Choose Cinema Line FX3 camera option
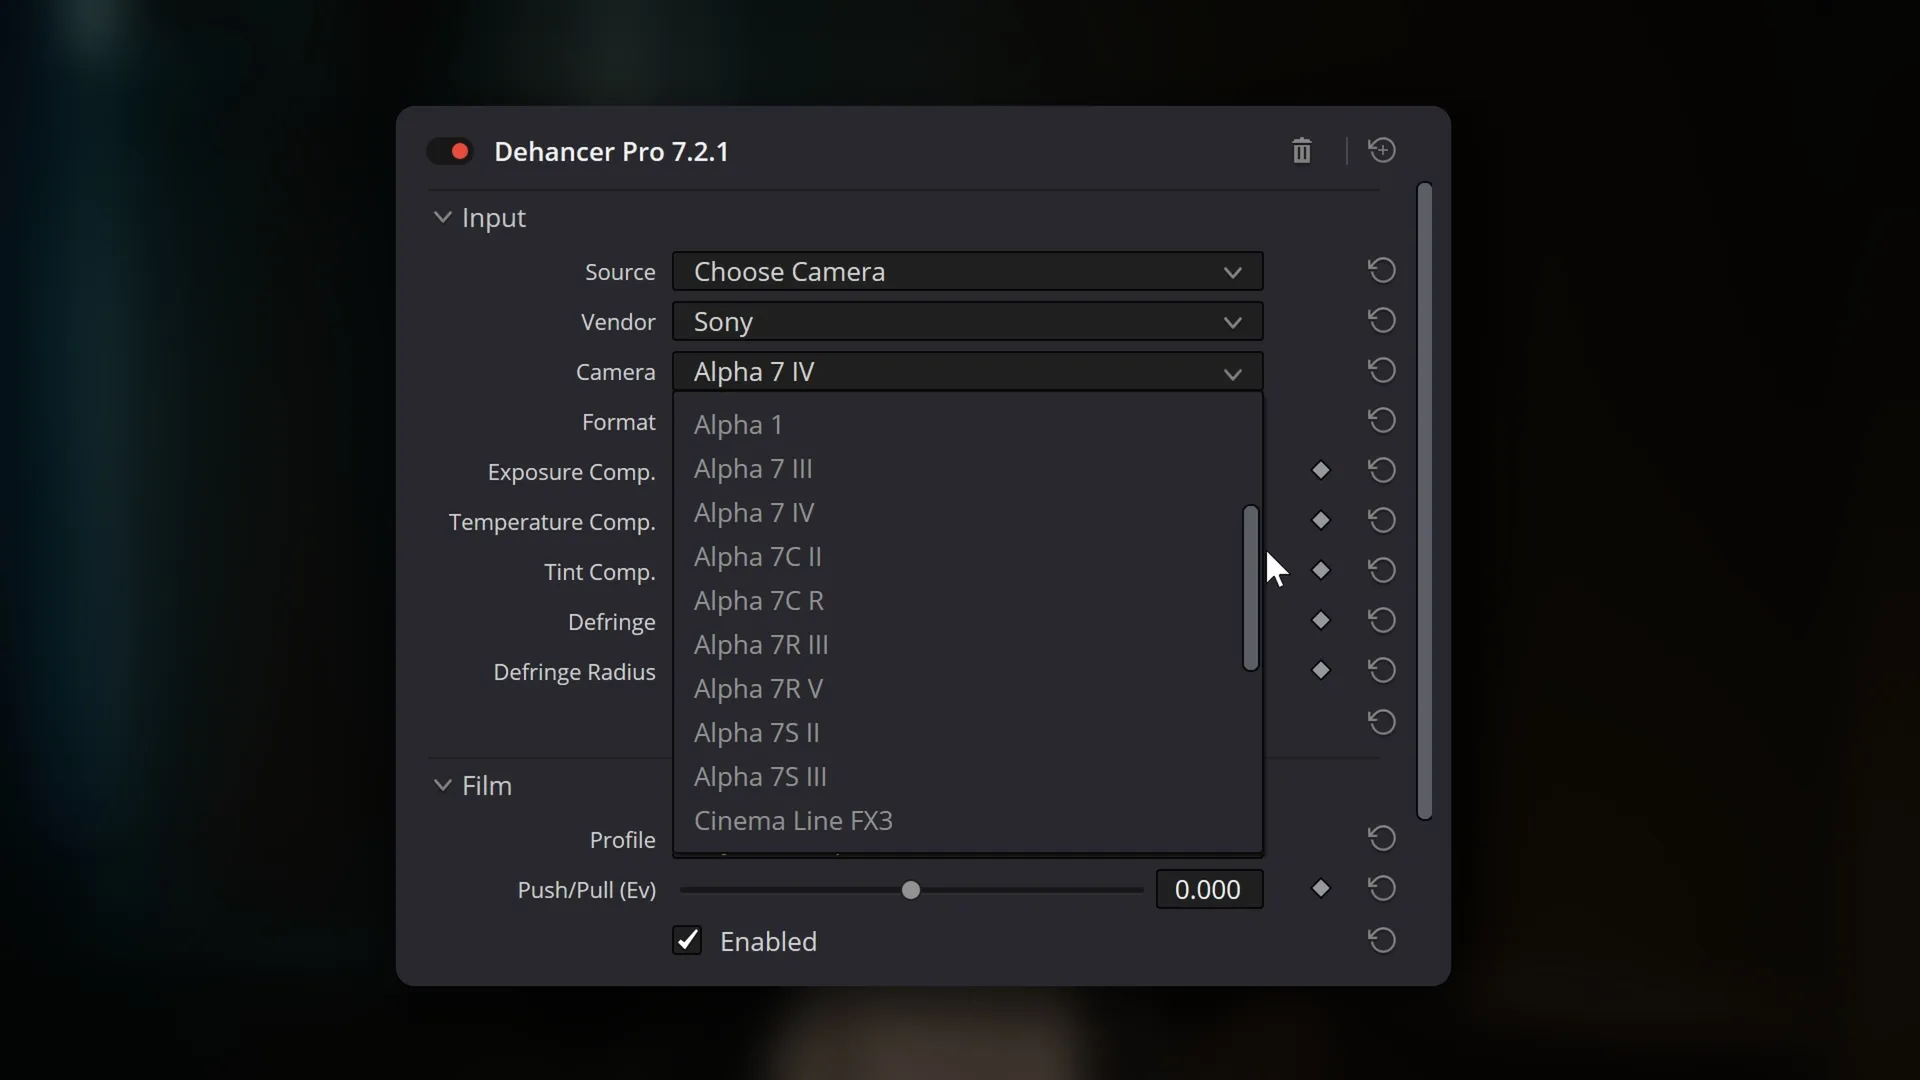 coord(793,821)
